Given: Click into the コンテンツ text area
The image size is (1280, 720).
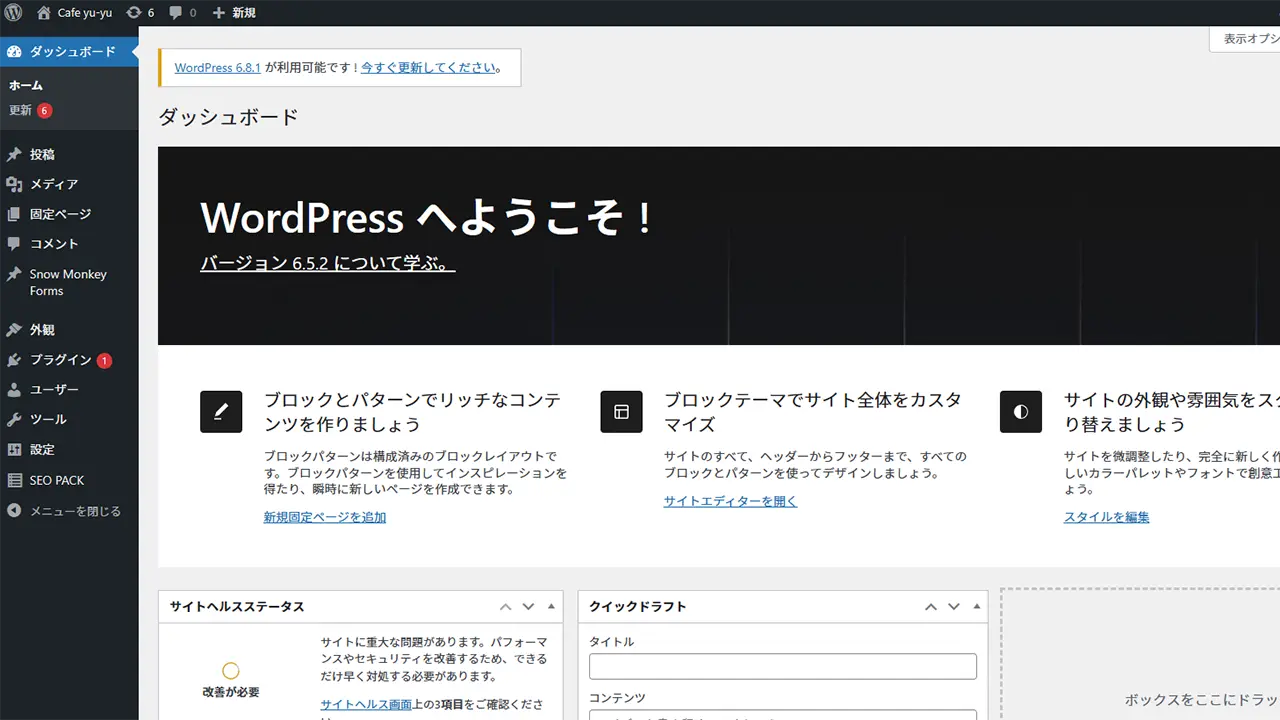Looking at the screenshot, I should 783,715.
